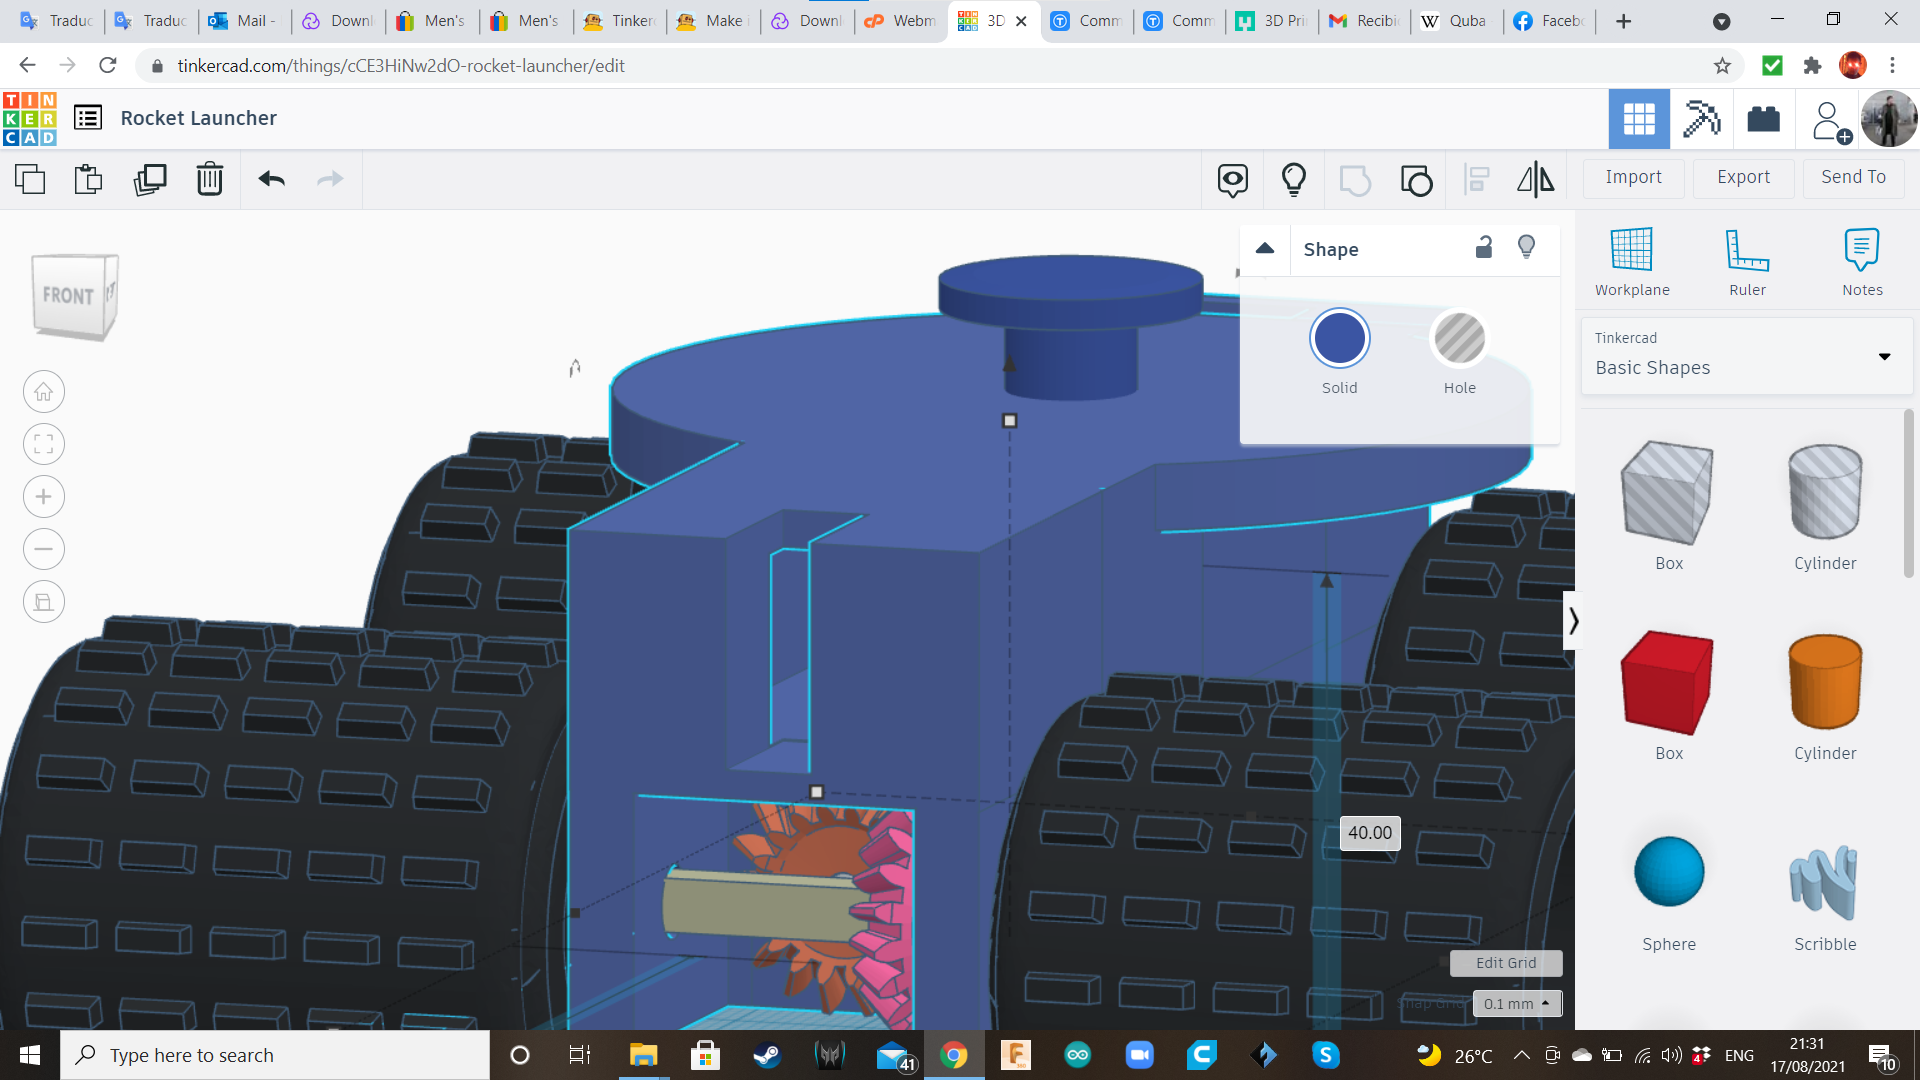Click the Export button

point(1743,177)
